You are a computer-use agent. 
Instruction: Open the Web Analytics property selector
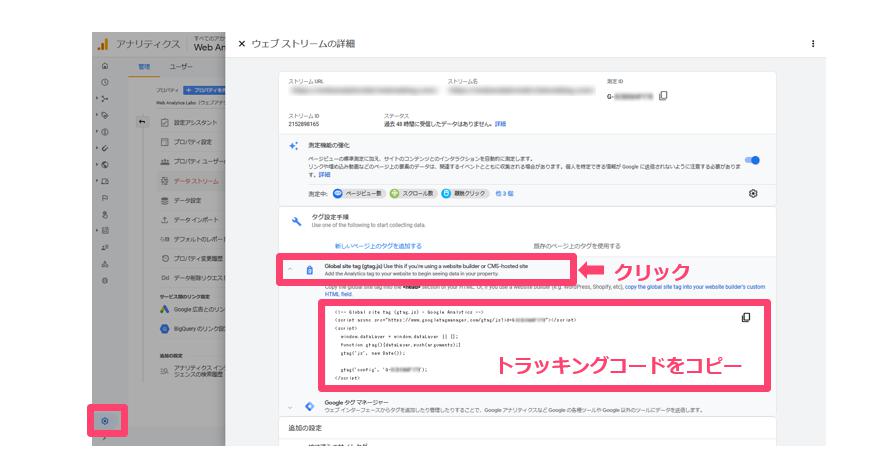click(209, 45)
